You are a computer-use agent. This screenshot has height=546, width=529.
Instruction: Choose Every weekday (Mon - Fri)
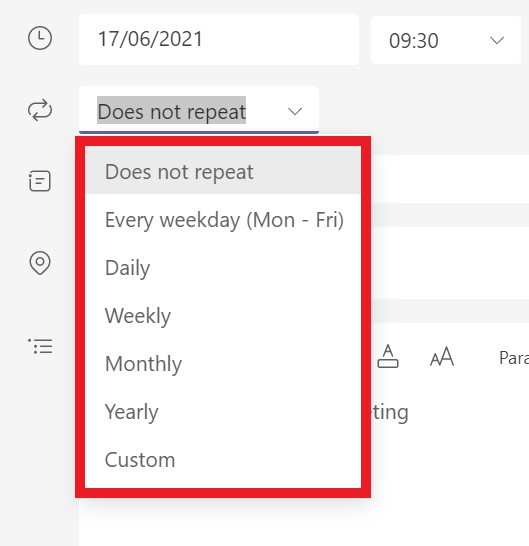tap(223, 220)
